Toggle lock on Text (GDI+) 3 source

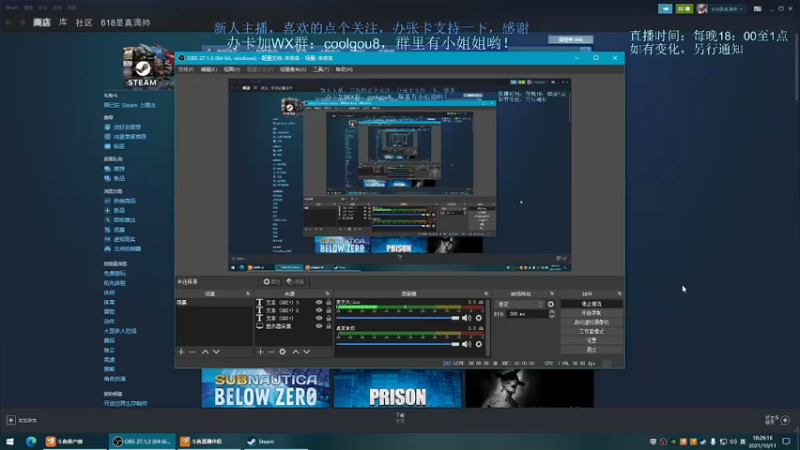(329, 302)
